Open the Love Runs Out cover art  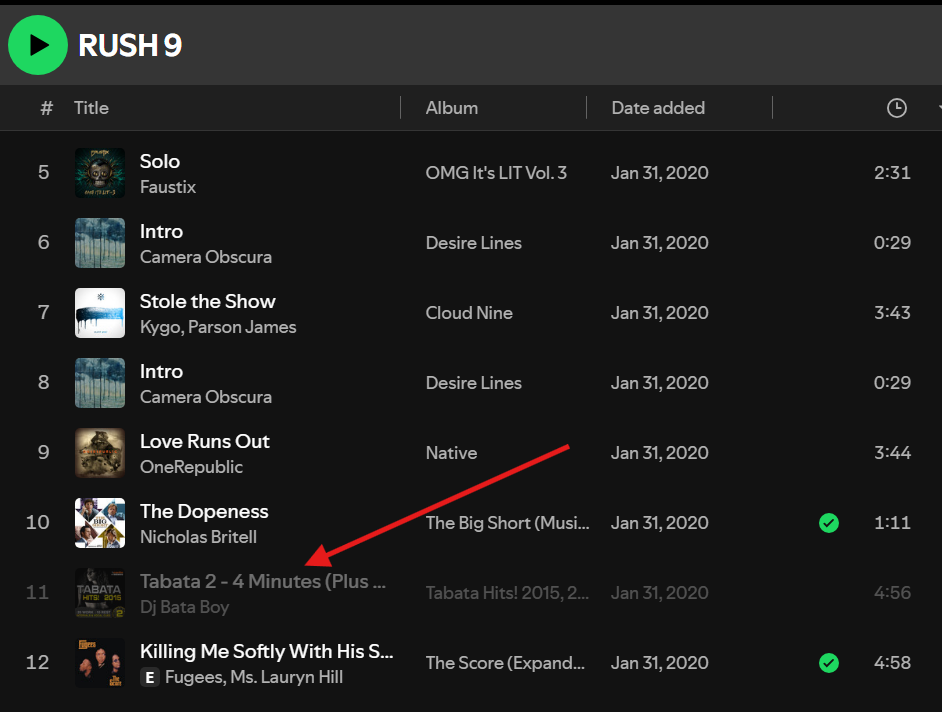(100, 453)
